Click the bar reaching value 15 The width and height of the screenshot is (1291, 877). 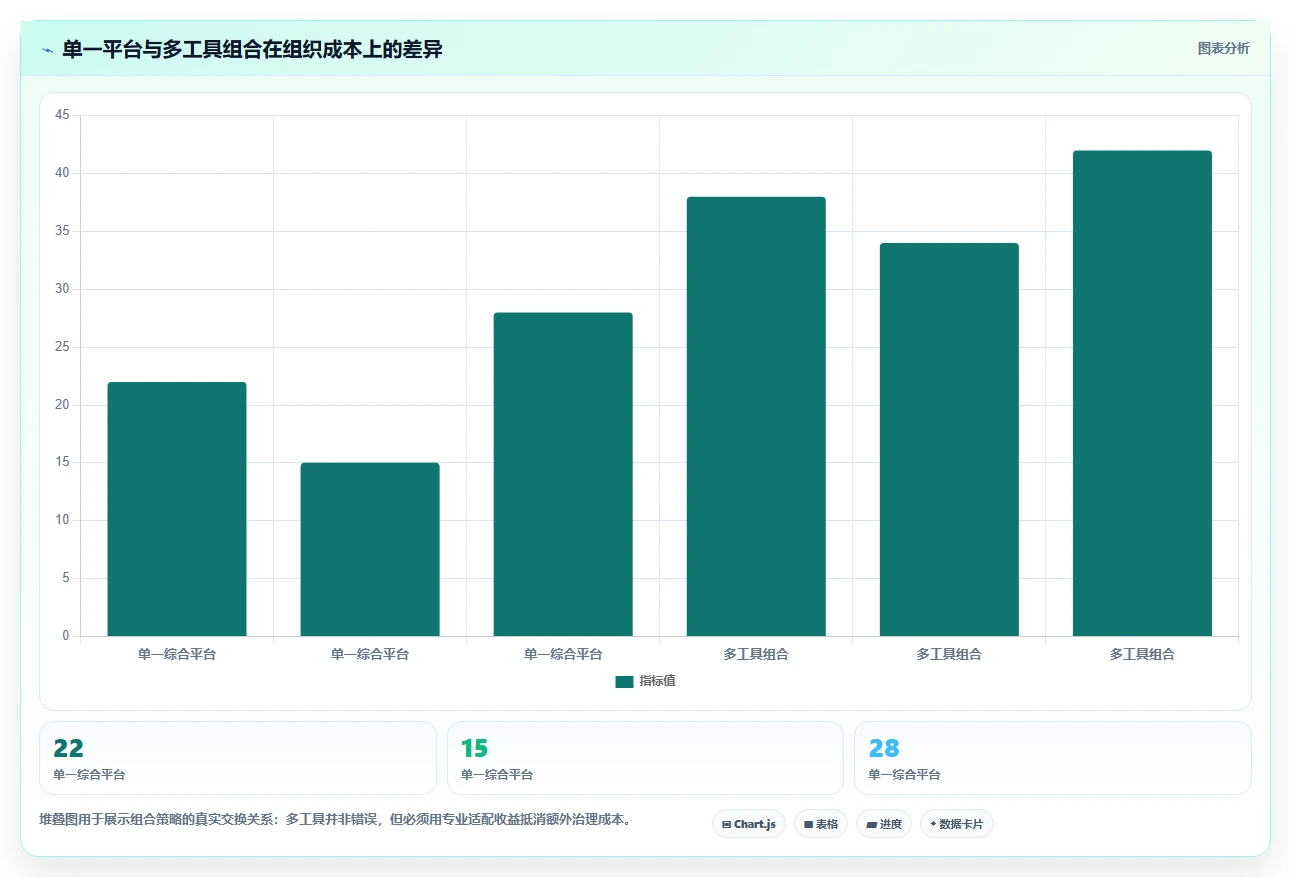click(370, 549)
